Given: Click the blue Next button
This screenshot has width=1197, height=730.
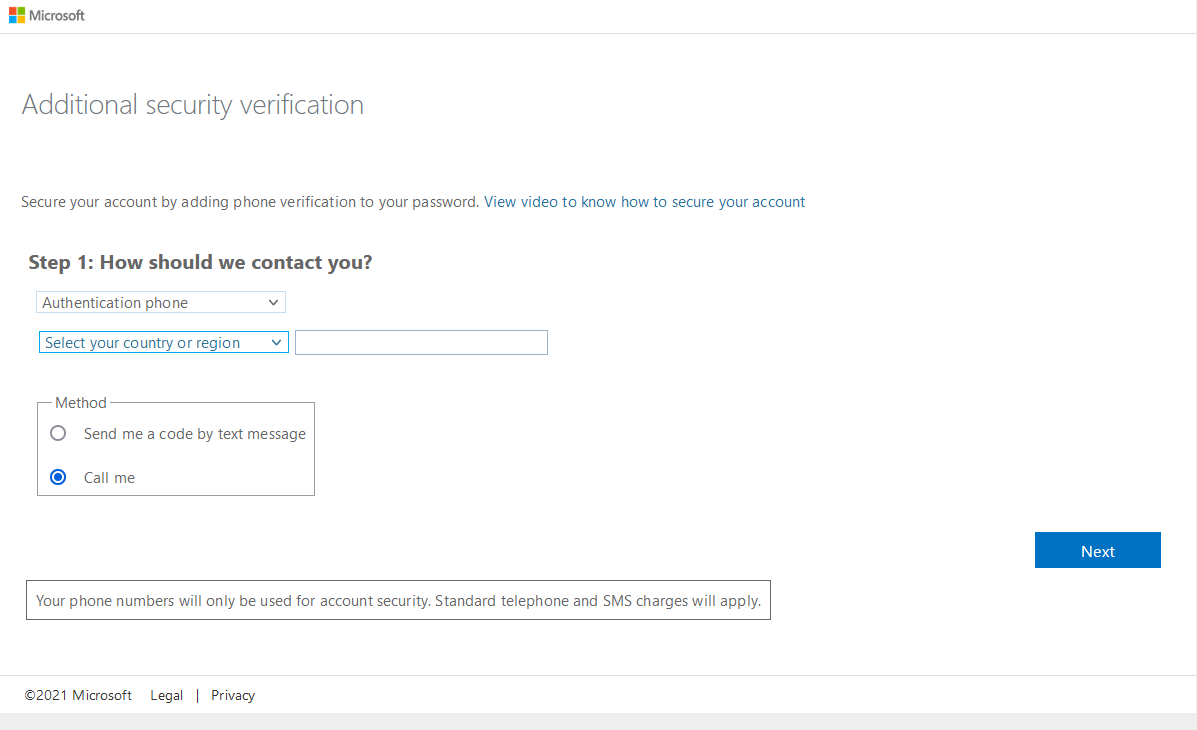Looking at the screenshot, I should click(x=1098, y=551).
